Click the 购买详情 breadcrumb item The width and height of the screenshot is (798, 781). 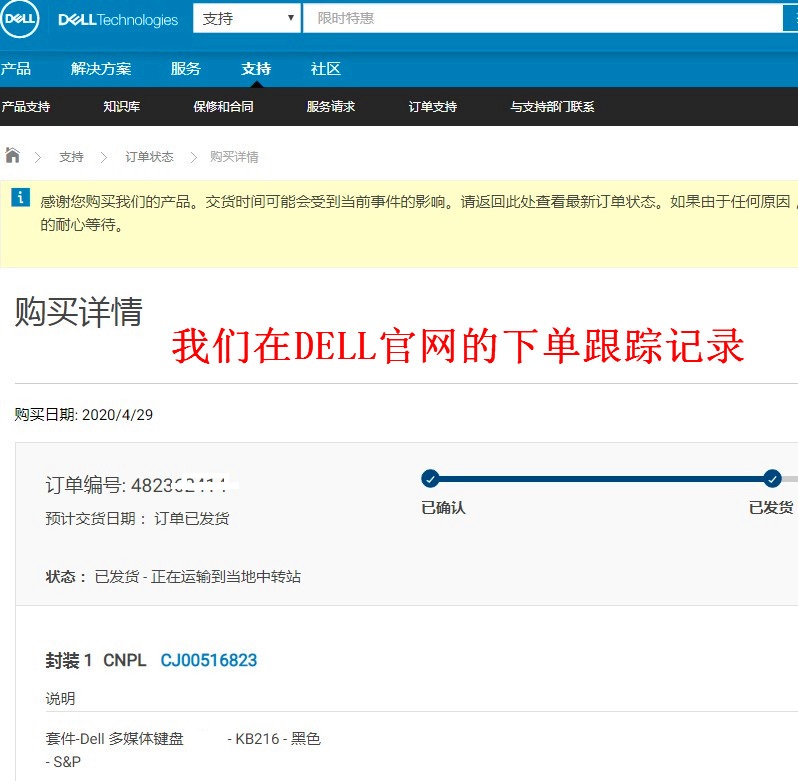(x=234, y=157)
